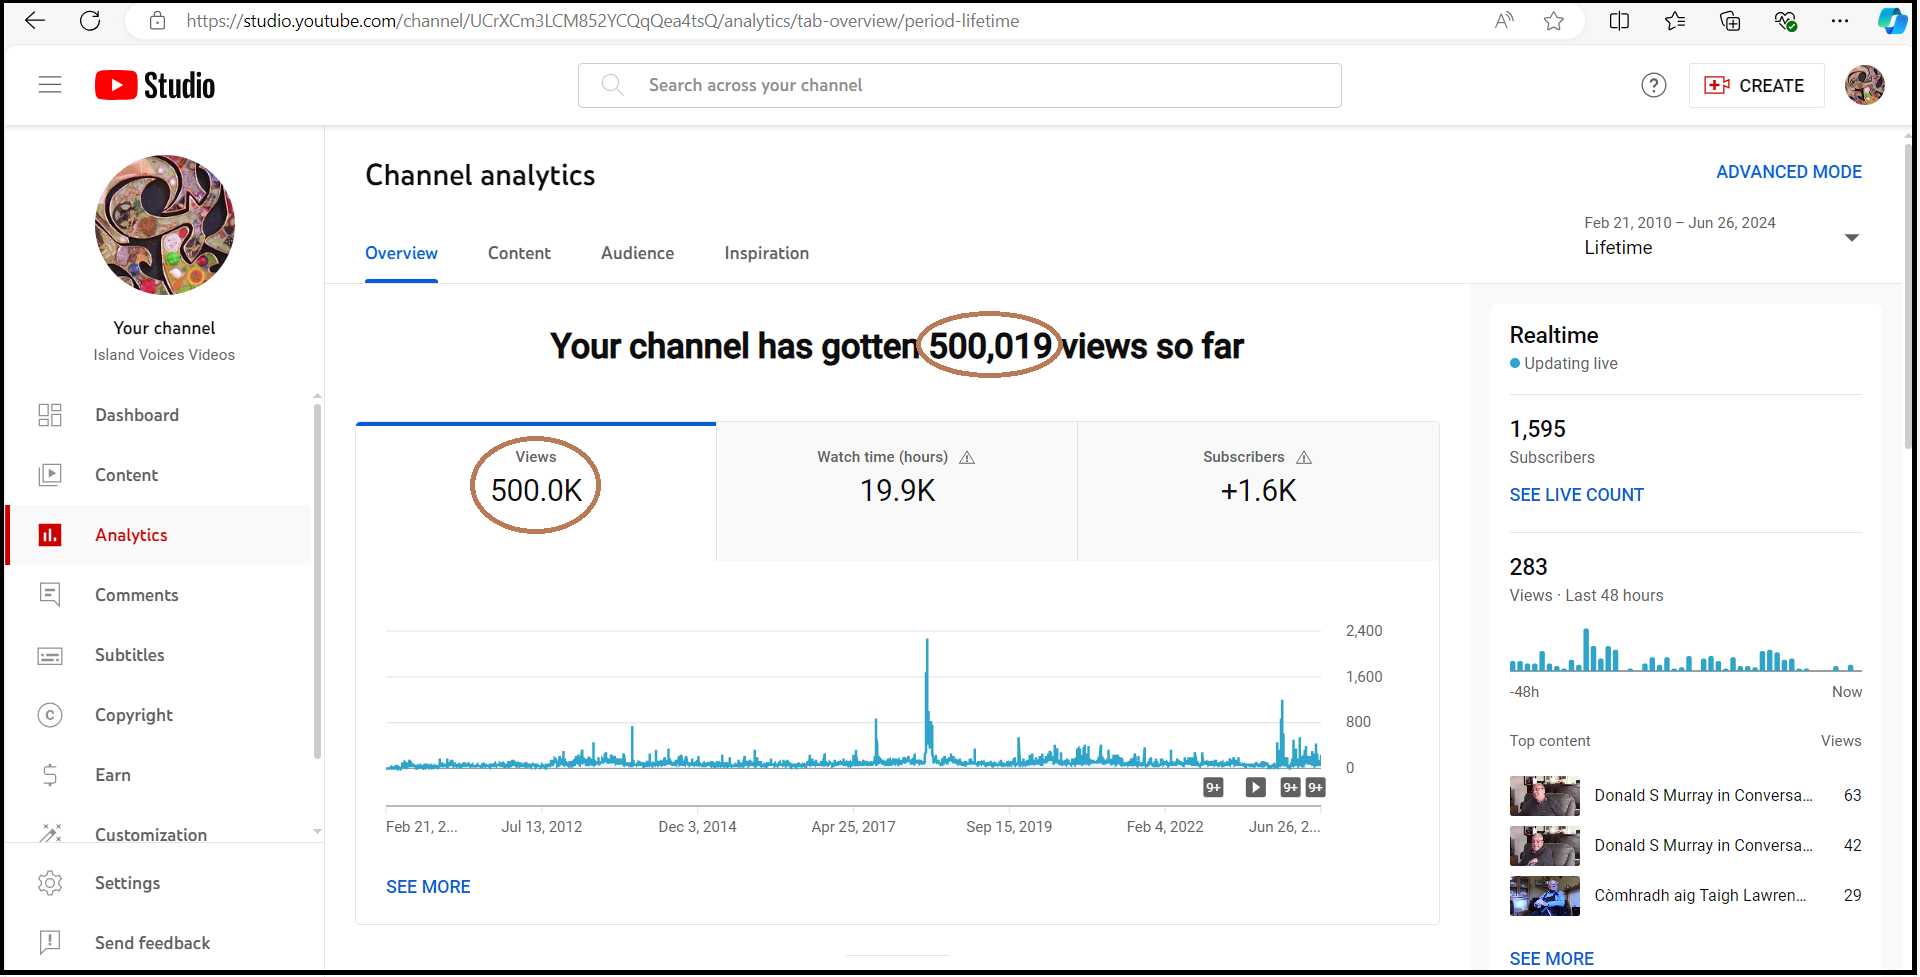Click the video published marker on chart
1920x977 pixels.
tap(1255, 788)
